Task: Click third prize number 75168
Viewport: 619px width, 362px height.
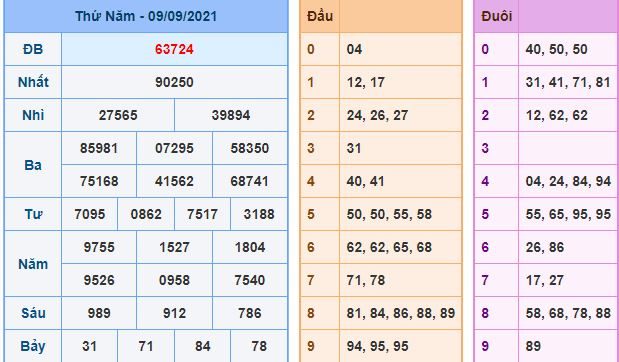Action: [x=99, y=181]
